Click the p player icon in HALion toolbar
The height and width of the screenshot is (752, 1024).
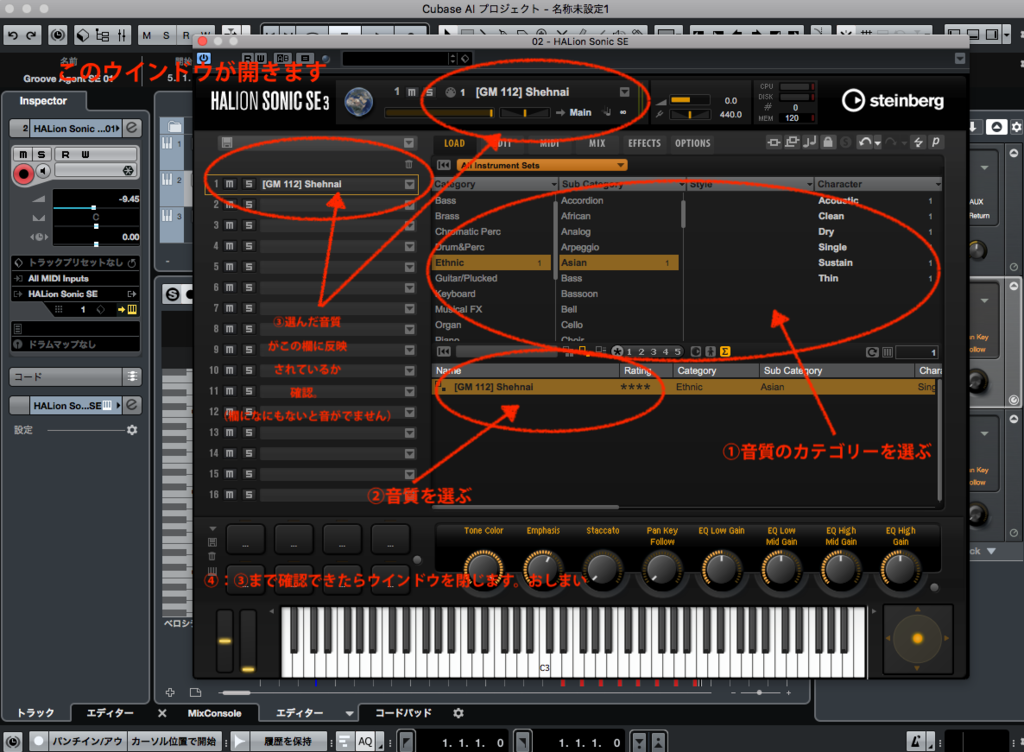[935, 142]
